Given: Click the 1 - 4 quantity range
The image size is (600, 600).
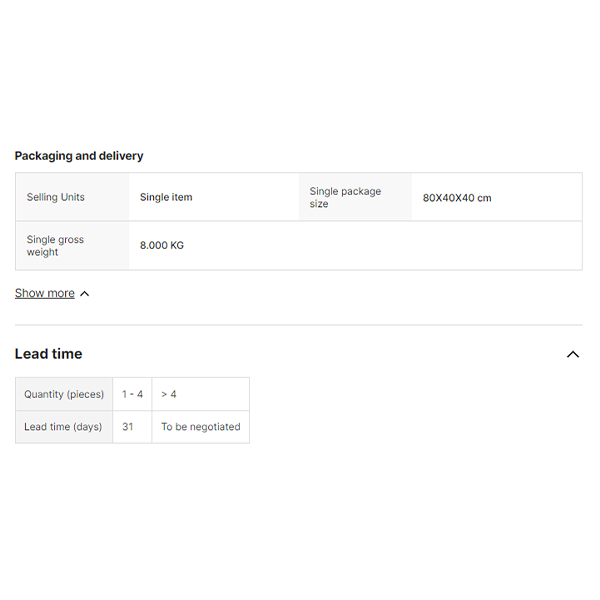Looking at the screenshot, I should pyautogui.click(x=132, y=394).
